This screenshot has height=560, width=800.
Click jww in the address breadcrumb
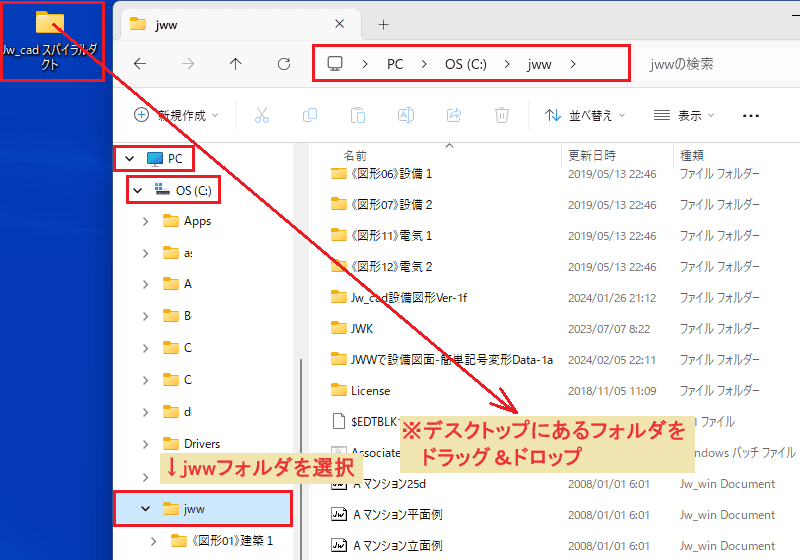pyautogui.click(x=539, y=64)
